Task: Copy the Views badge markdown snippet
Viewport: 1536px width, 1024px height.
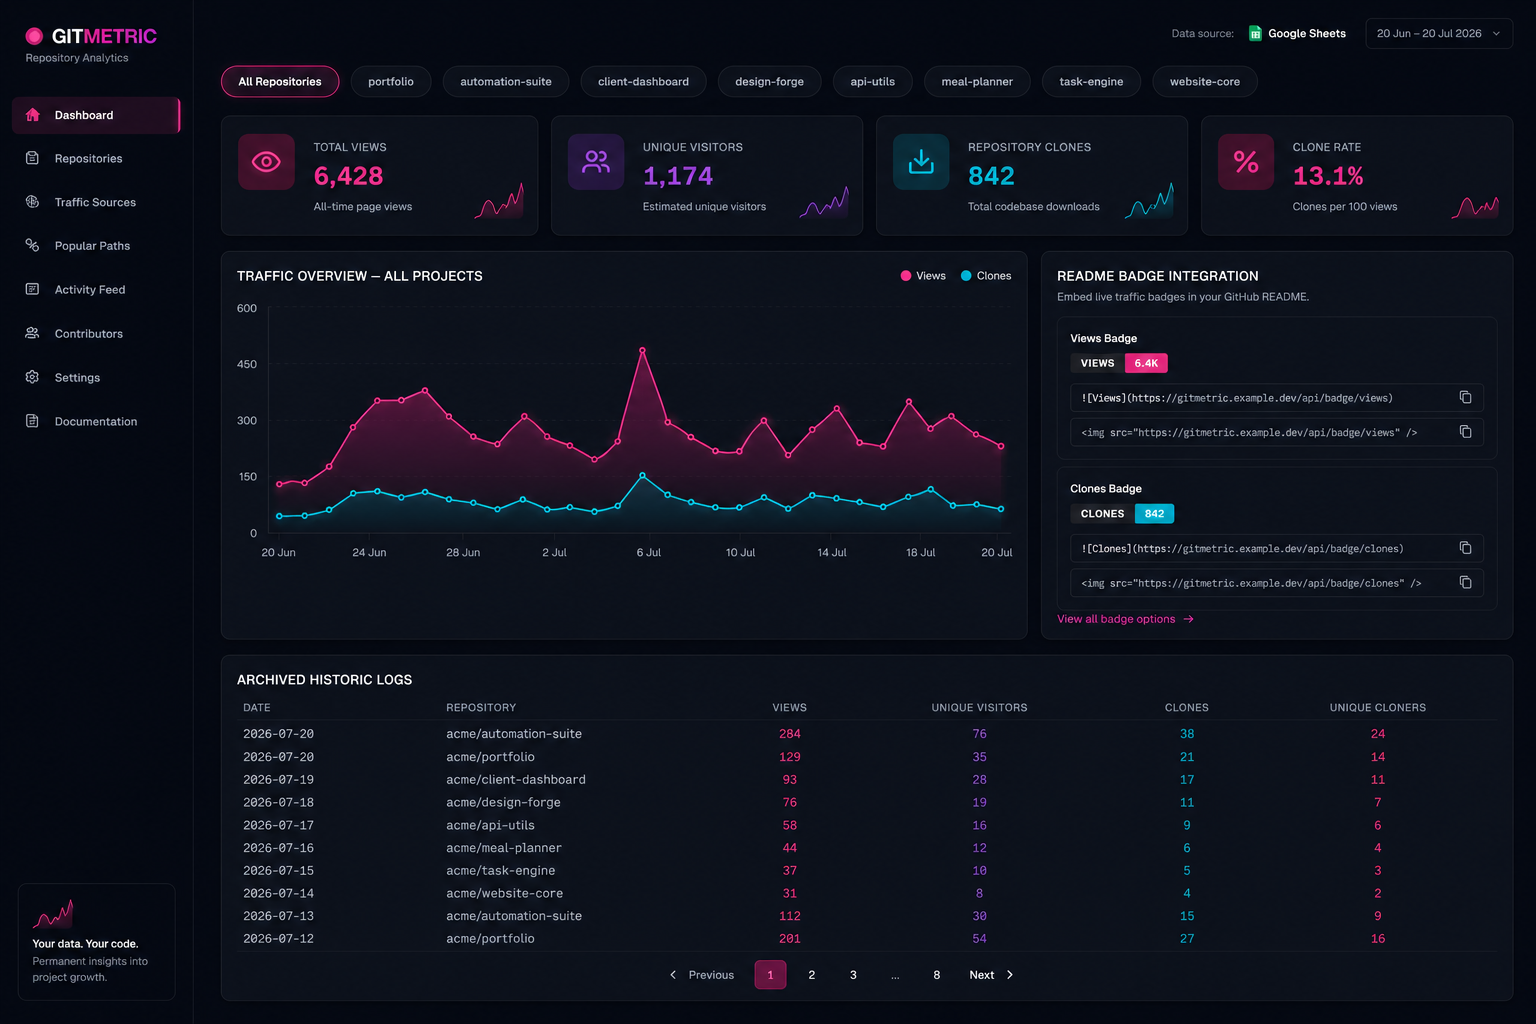Action: tap(1465, 398)
